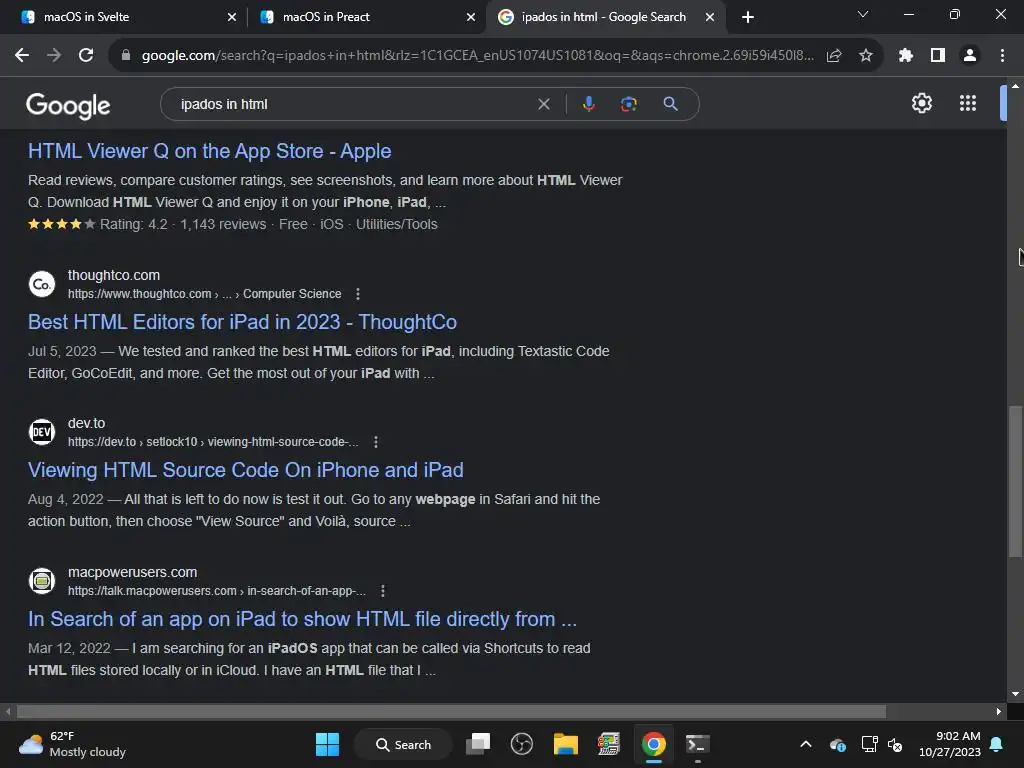Open the In Search of an app on iPad result

(302, 619)
